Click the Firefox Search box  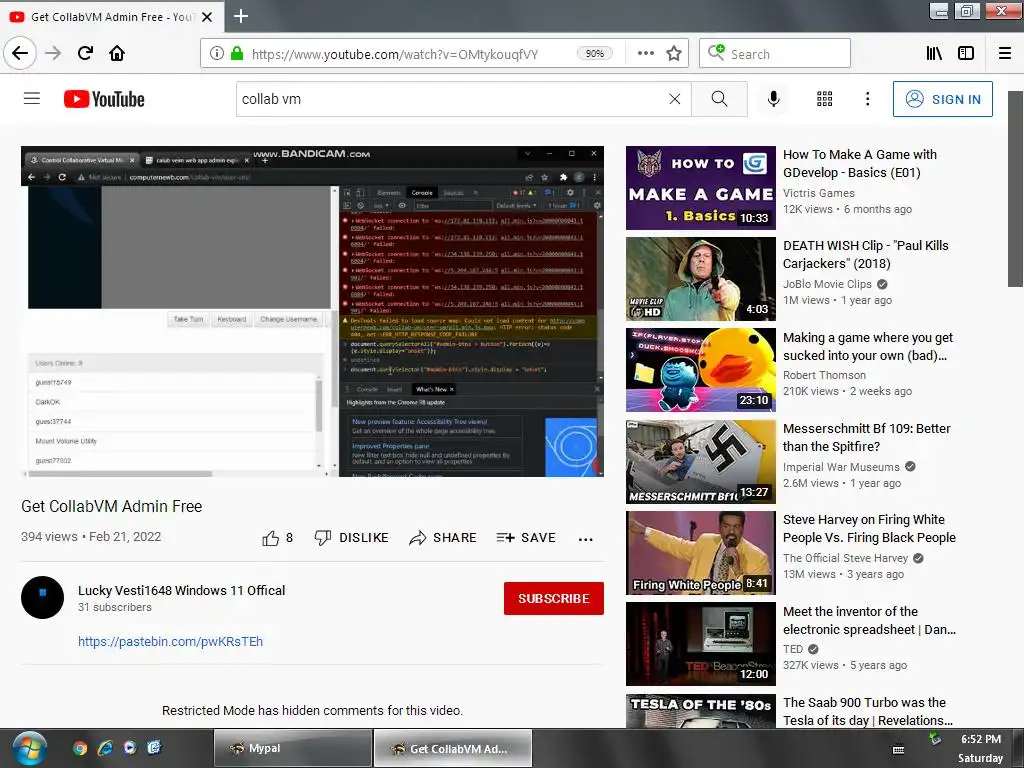tap(775, 54)
